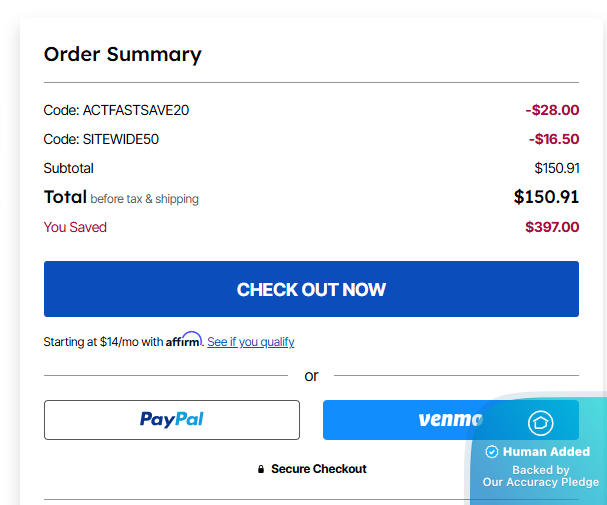Click the checkmark icon next to Human Added
607x505 pixels.
pos(491,452)
